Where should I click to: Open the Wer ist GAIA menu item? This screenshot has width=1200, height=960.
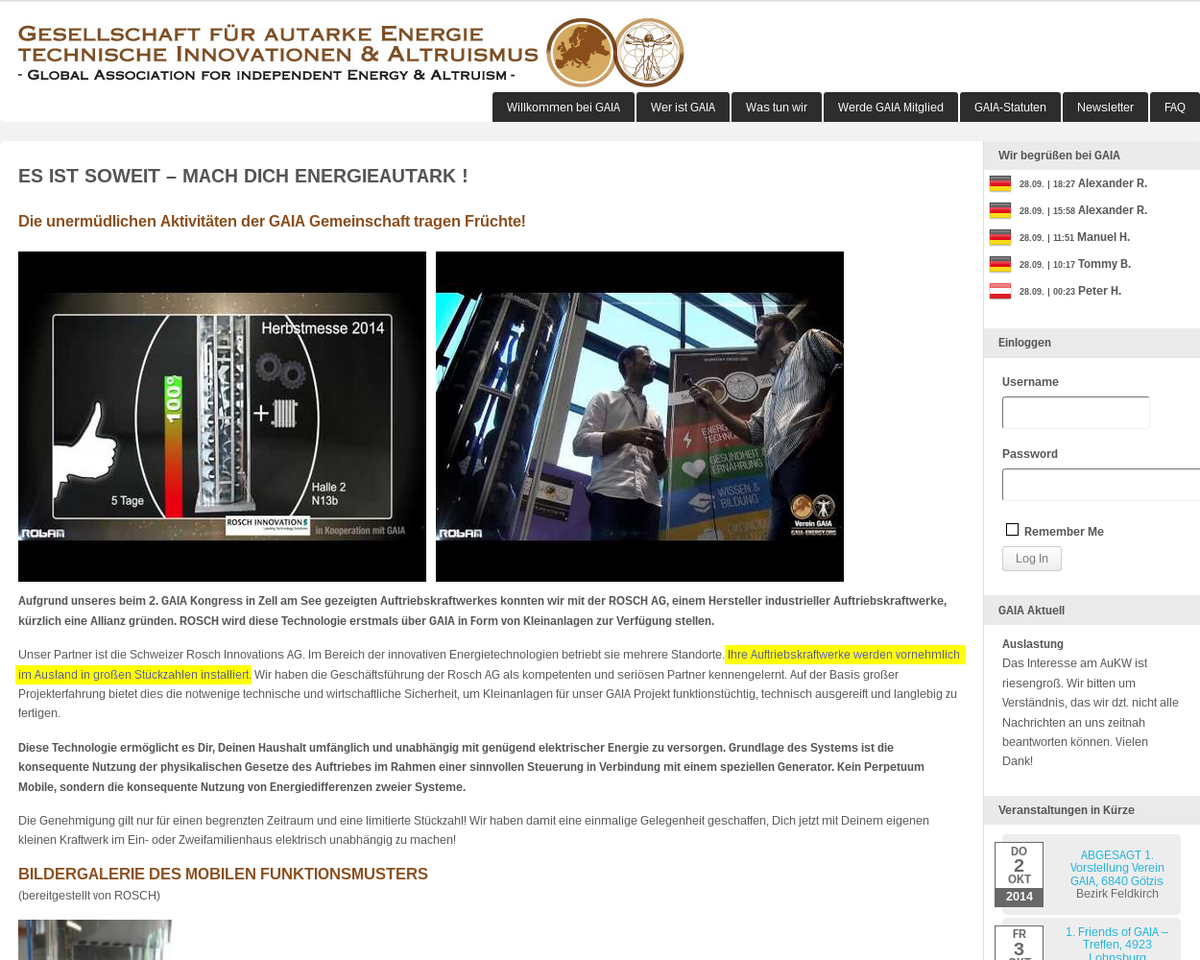point(683,107)
